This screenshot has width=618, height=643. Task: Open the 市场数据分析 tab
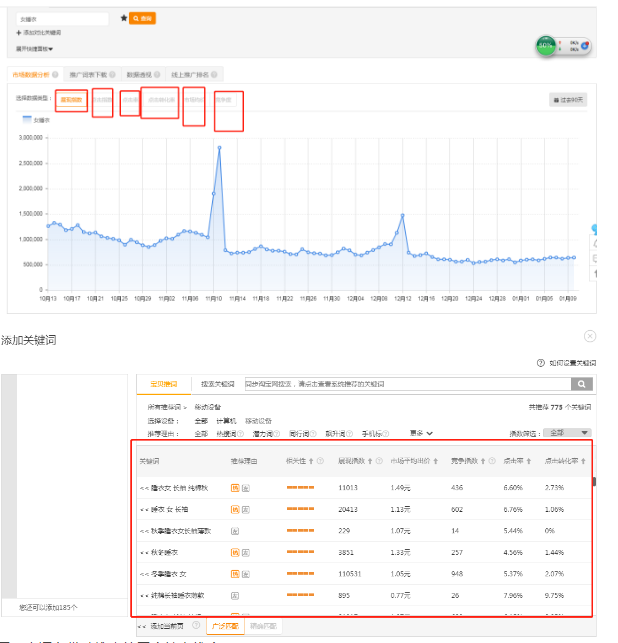coord(31,75)
